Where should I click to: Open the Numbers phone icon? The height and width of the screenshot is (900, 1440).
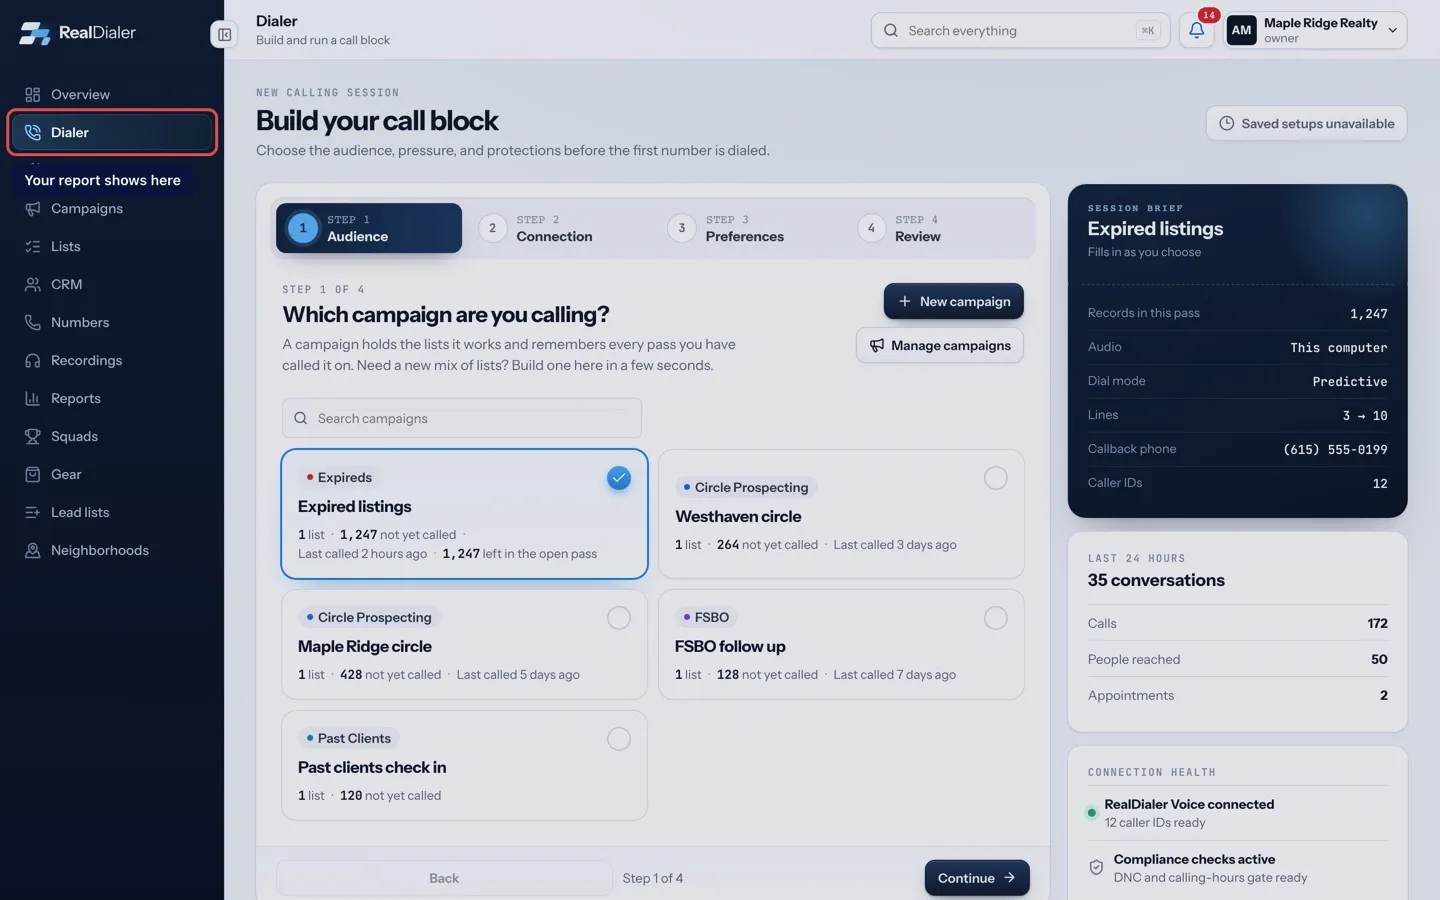(x=33, y=322)
